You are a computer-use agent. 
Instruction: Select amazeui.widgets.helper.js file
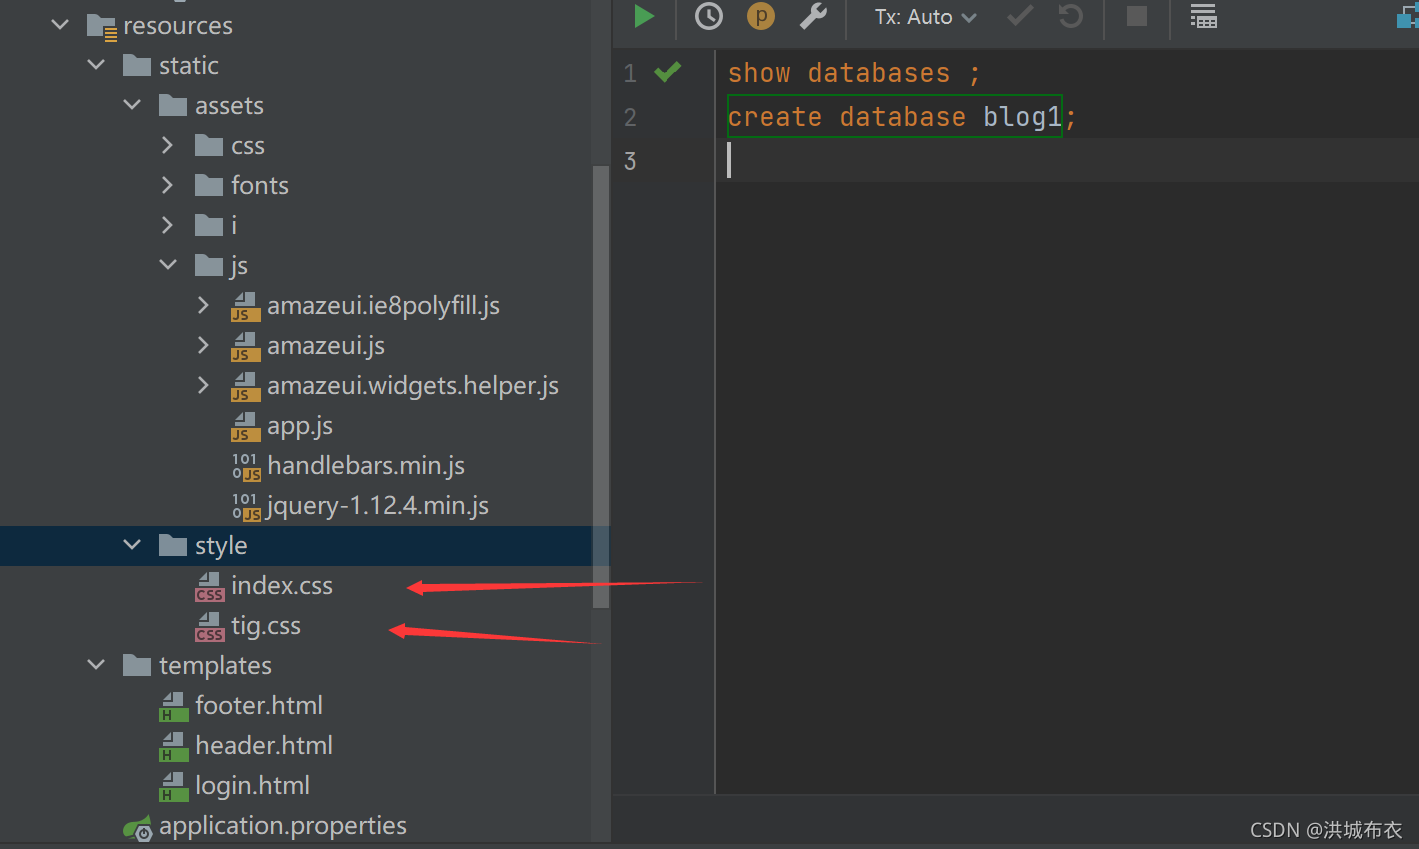413,385
